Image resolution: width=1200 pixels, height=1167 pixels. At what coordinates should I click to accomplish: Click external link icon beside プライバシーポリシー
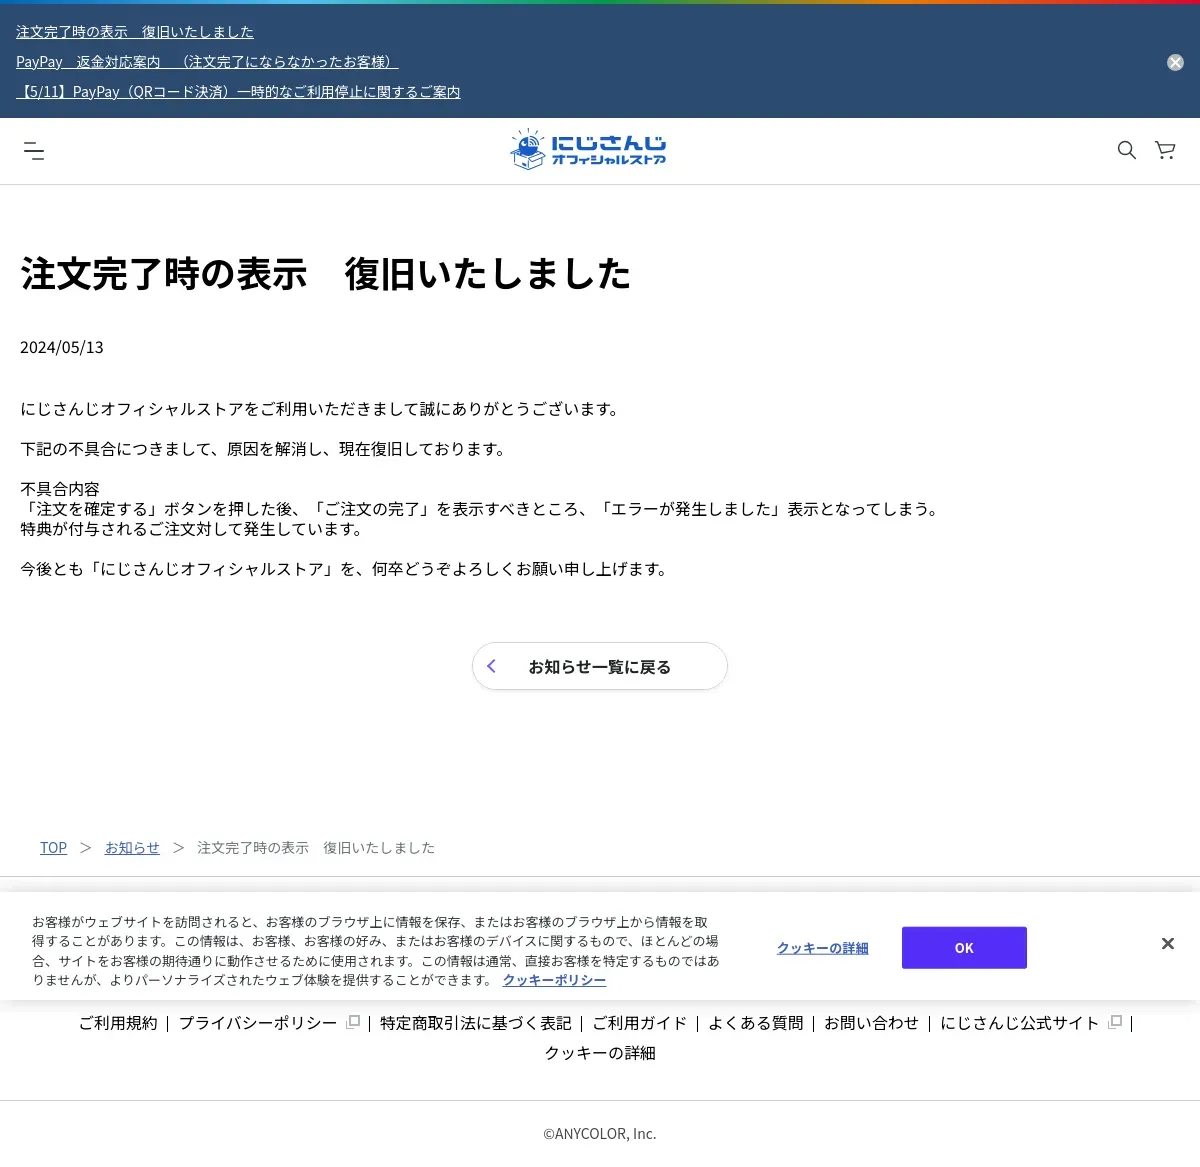pyautogui.click(x=352, y=1022)
